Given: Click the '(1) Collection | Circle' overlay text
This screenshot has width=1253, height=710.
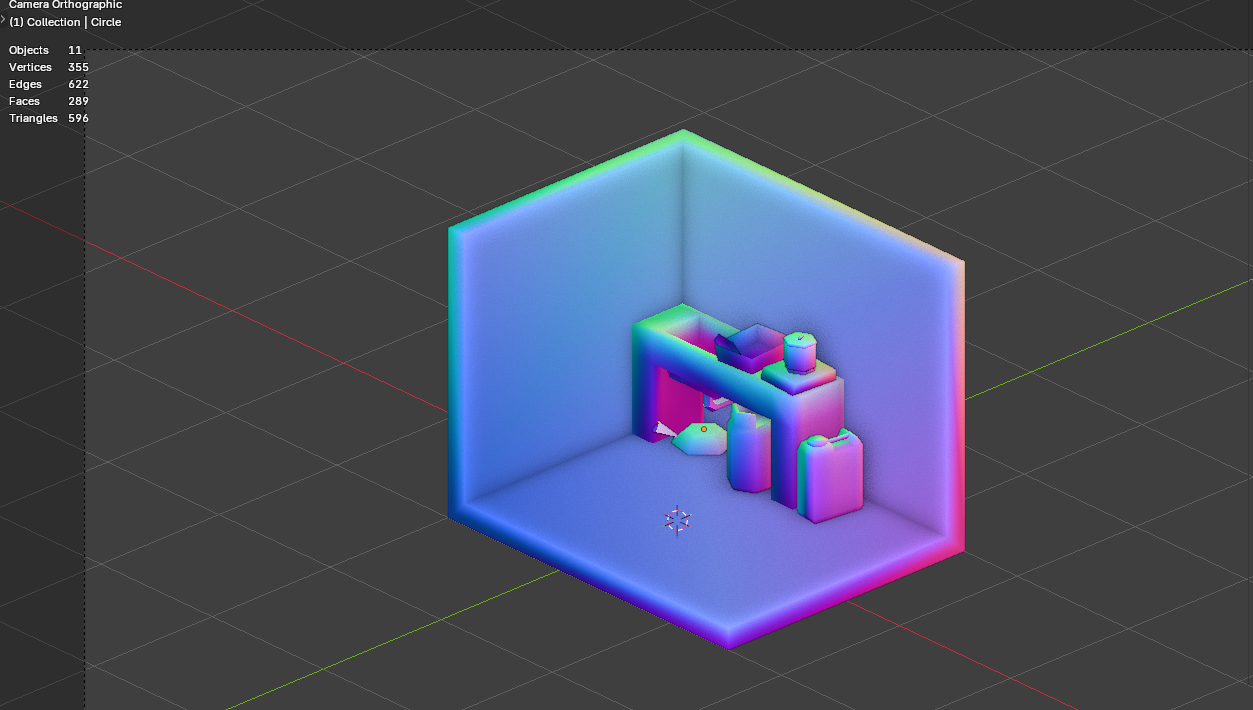Looking at the screenshot, I should point(65,22).
